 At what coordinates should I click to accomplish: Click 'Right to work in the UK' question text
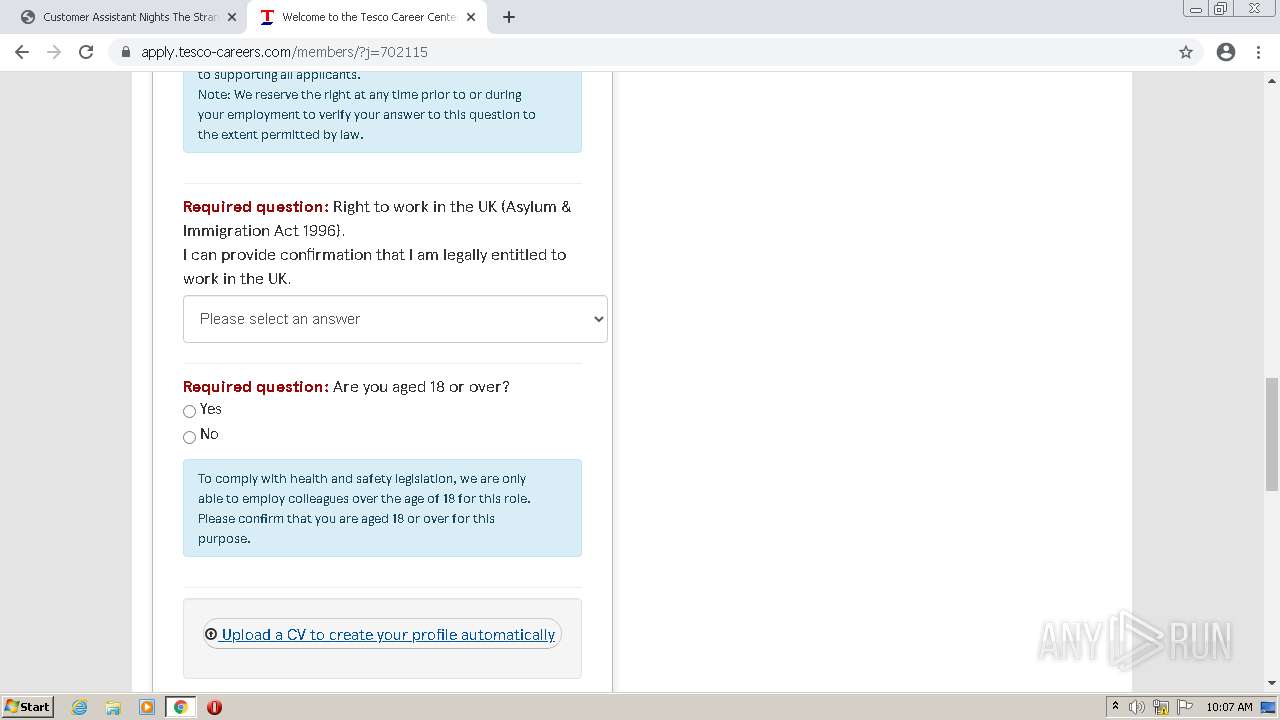[x=377, y=219]
